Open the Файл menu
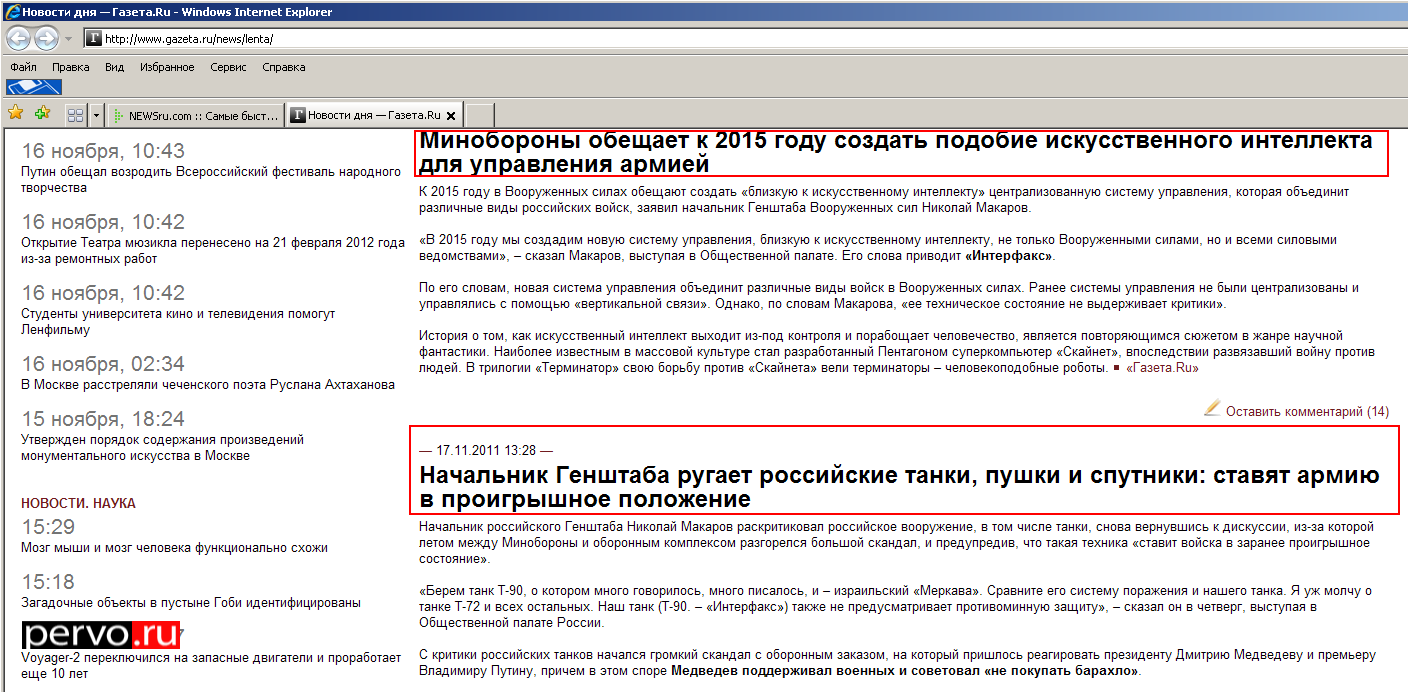This screenshot has height=692, width=1408. pyautogui.click(x=24, y=67)
